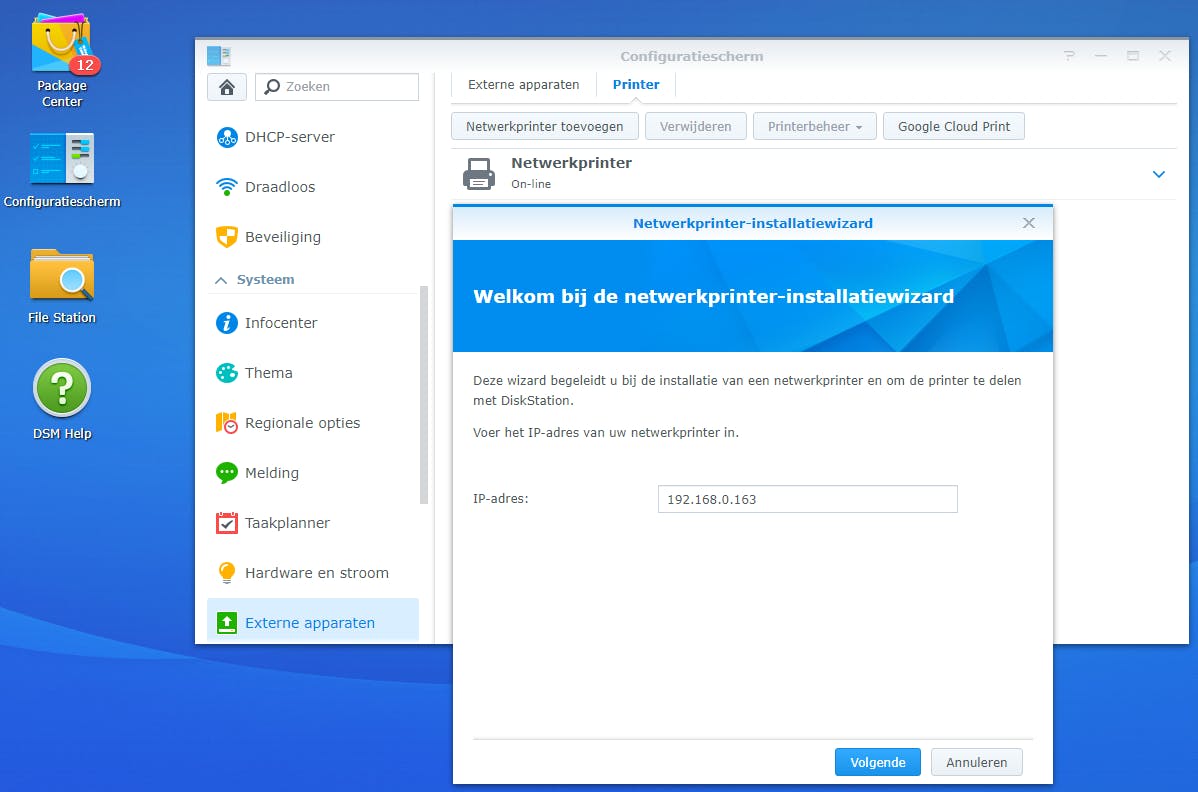Open Thema palette icon
The image size is (1198, 792).
tap(227, 373)
